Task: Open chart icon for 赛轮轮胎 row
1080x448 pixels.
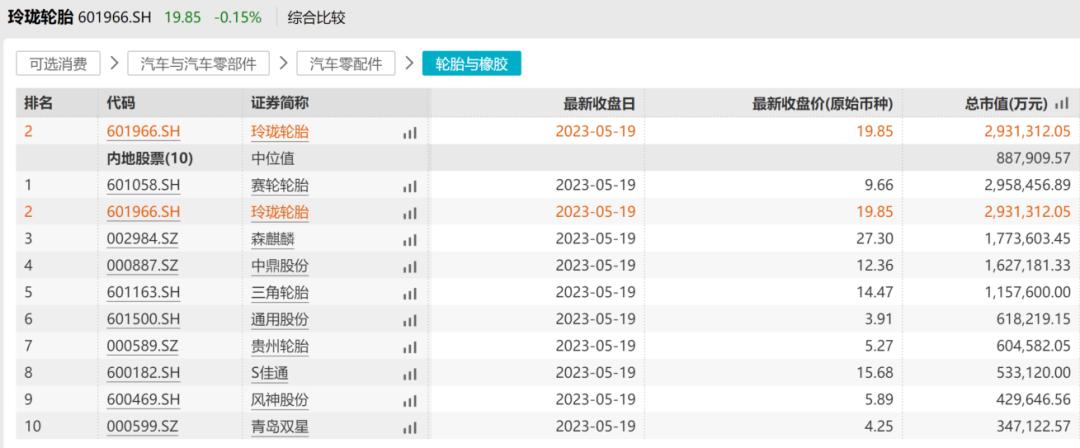Action: pyautogui.click(x=410, y=186)
